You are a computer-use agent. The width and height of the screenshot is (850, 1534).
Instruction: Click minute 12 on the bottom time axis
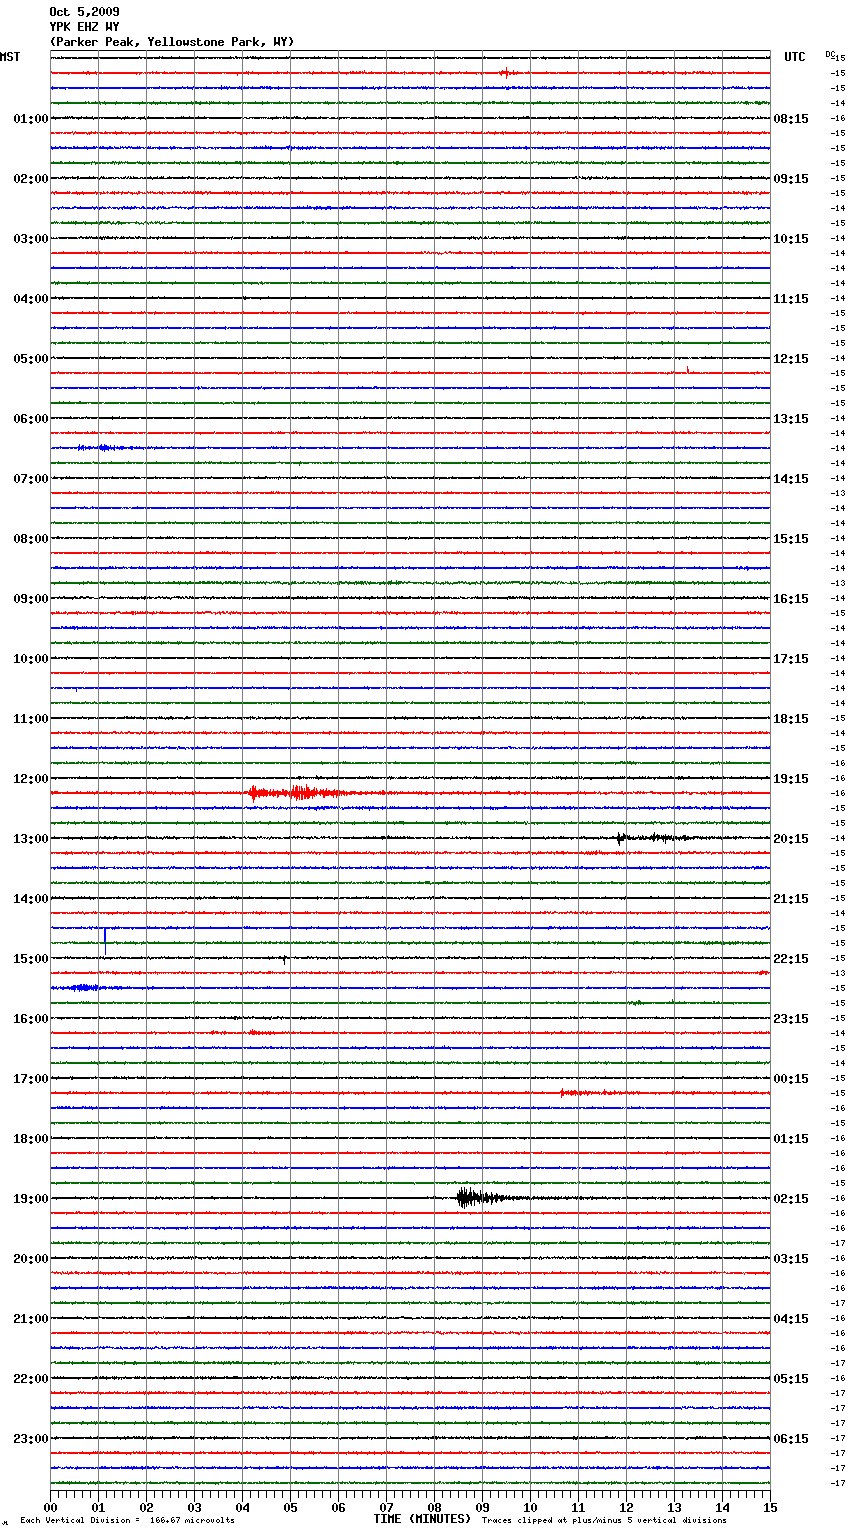[626, 1507]
